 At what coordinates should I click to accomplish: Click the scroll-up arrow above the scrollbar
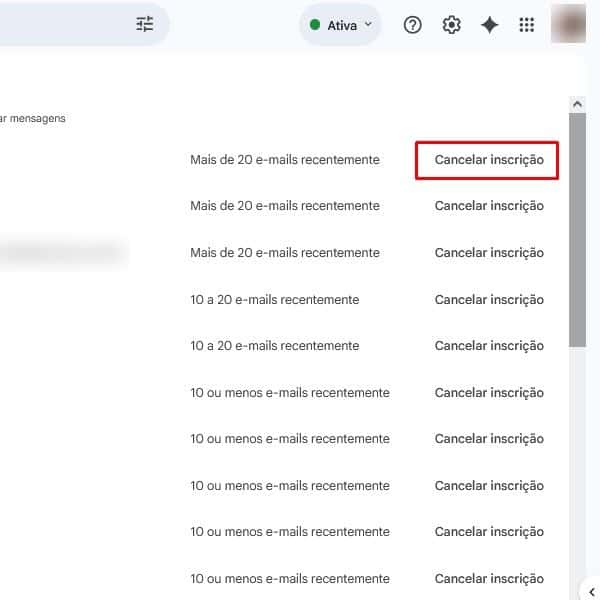(x=577, y=104)
